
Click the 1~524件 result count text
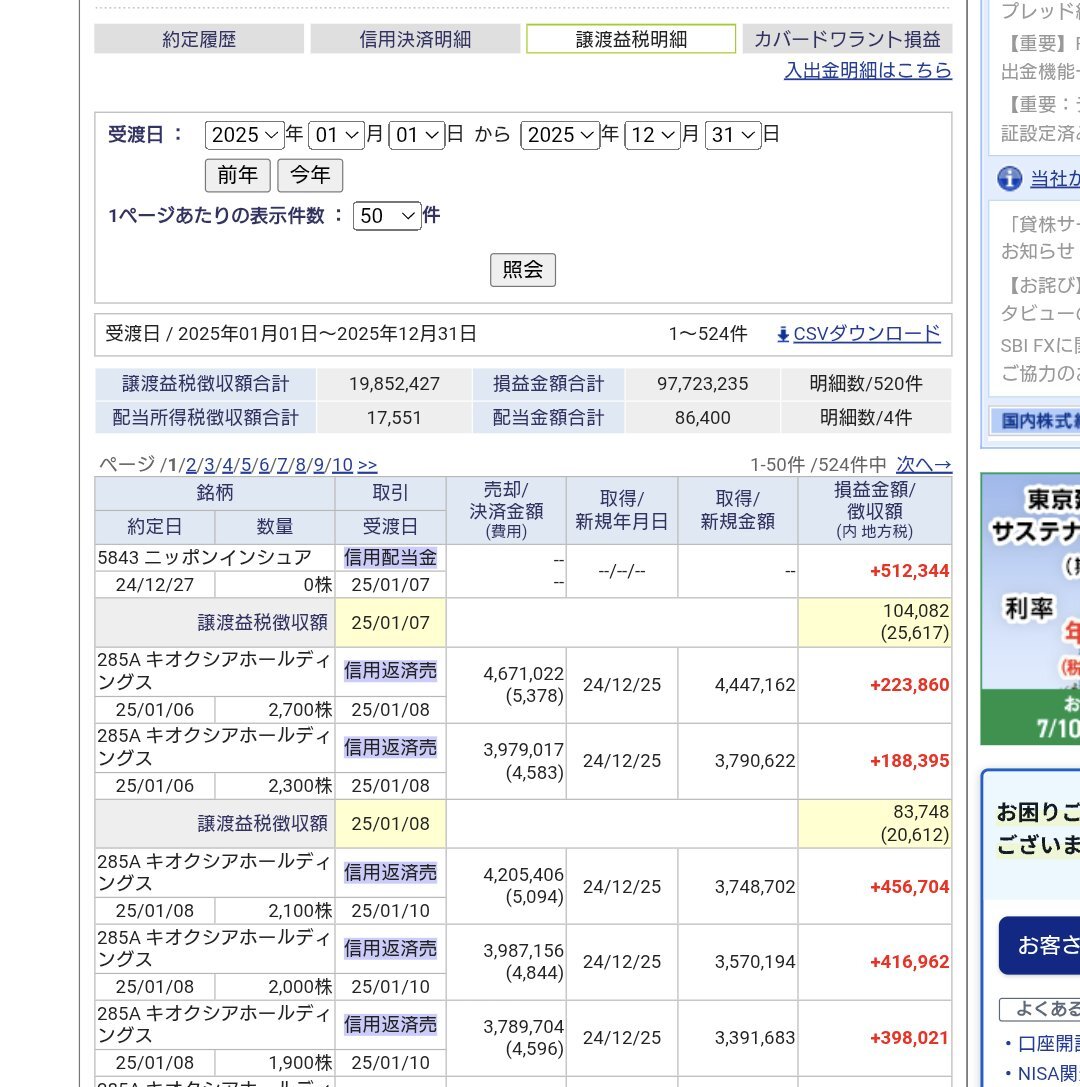click(x=708, y=334)
